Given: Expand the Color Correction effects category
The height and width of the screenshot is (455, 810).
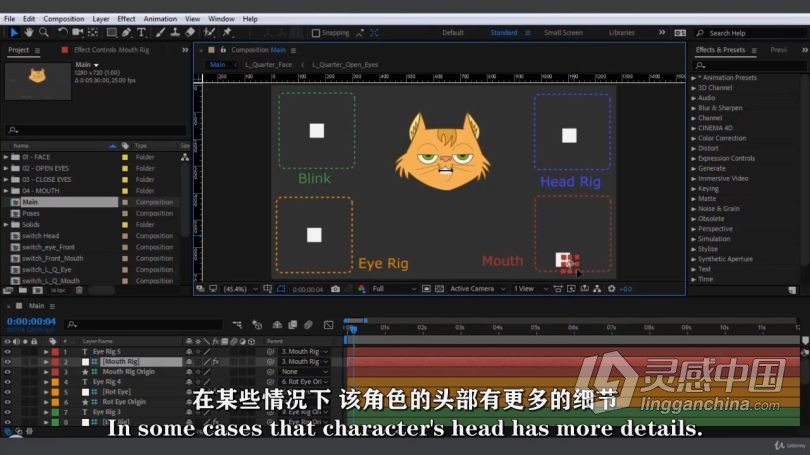Looking at the screenshot, I should (x=694, y=138).
